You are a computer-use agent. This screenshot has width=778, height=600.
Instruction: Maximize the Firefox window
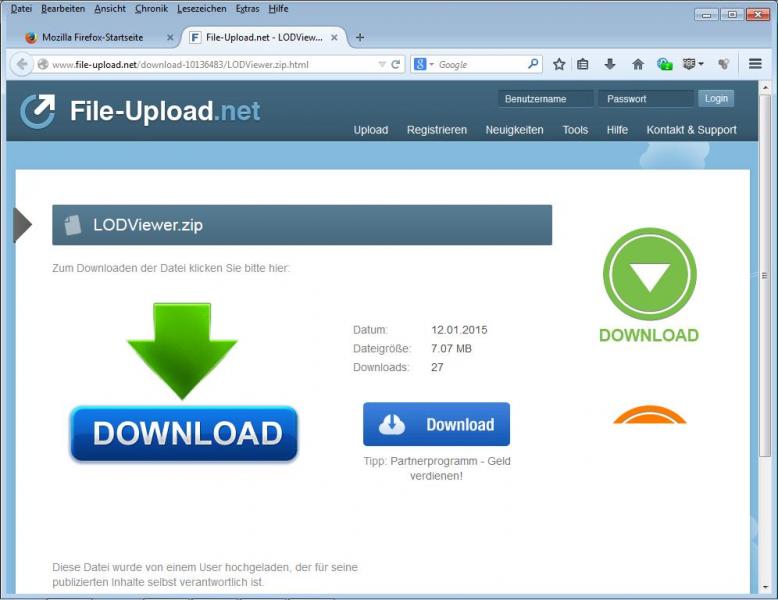coord(732,14)
